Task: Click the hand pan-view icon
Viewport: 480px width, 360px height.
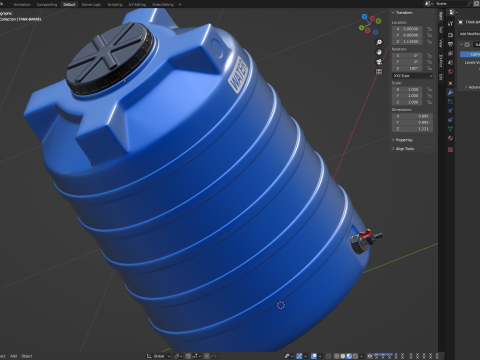Action: coord(379,52)
